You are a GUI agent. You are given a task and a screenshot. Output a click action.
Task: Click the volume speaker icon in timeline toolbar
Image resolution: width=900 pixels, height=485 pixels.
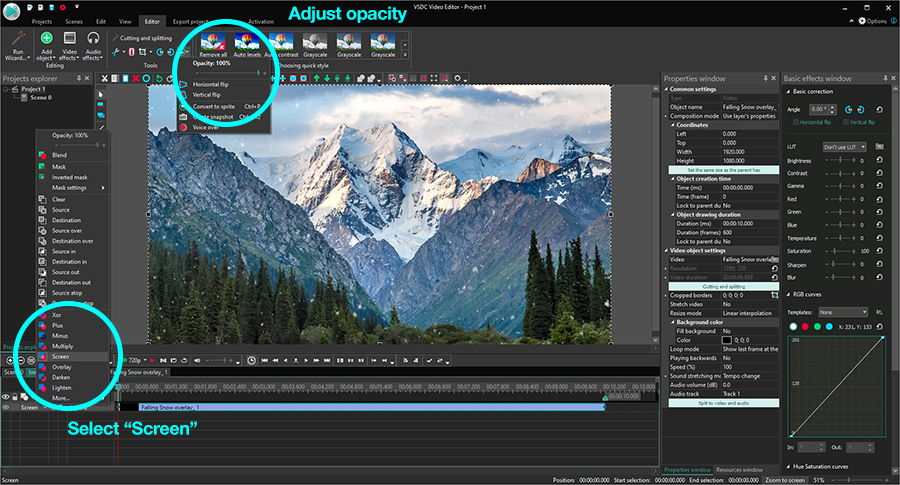pos(197,360)
